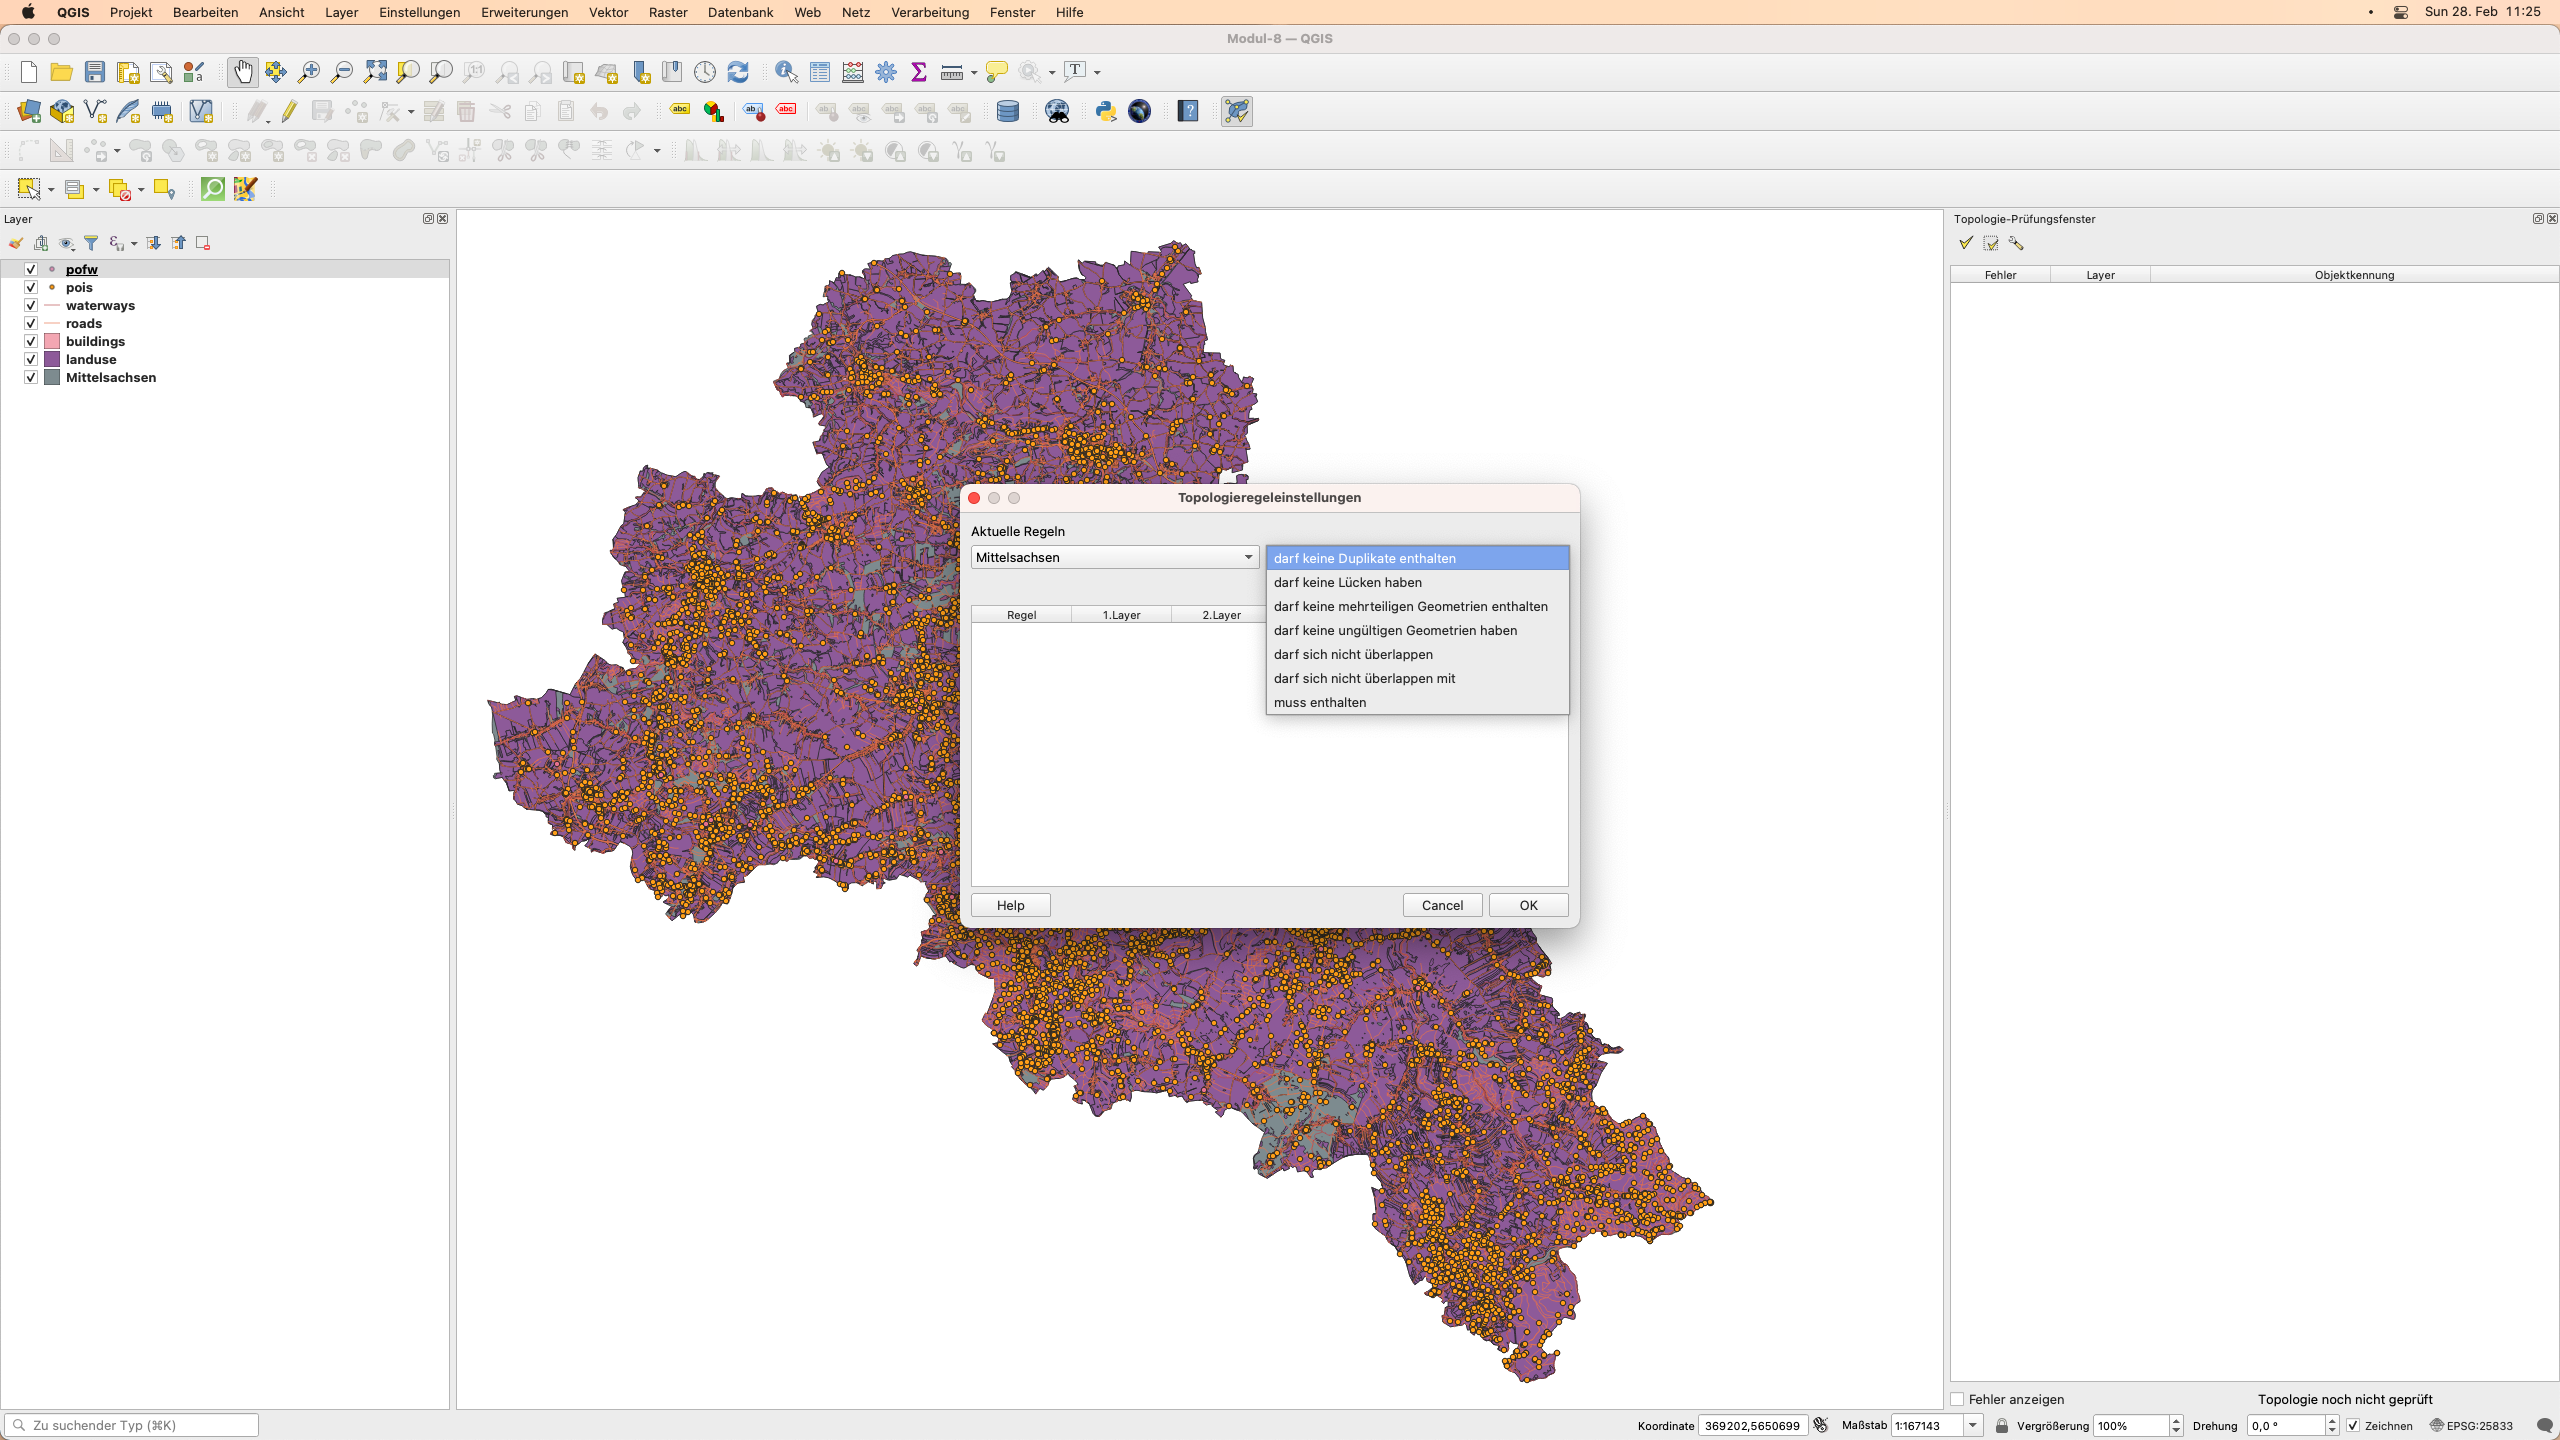
Task: Open the Einstellungen menu
Action: pos(419,12)
